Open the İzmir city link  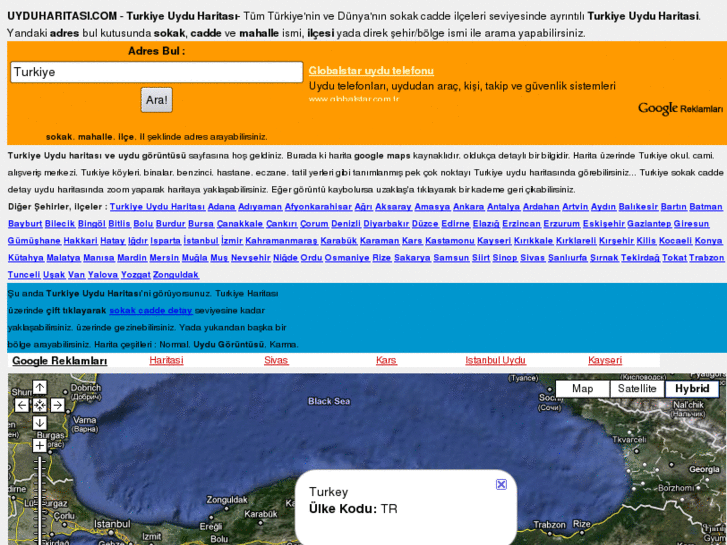click(x=232, y=241)
